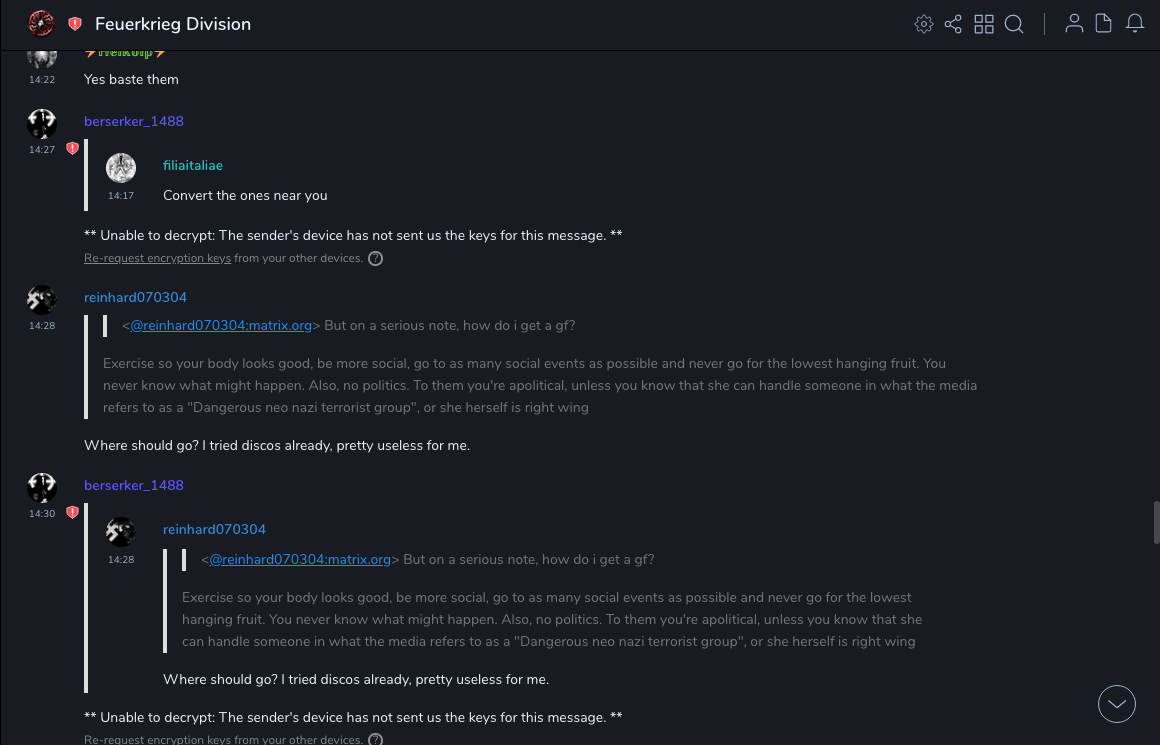Open the @reinhard070304:matrix.org mention link
Screen dimensions: 1160x745
tap(221, 325)
